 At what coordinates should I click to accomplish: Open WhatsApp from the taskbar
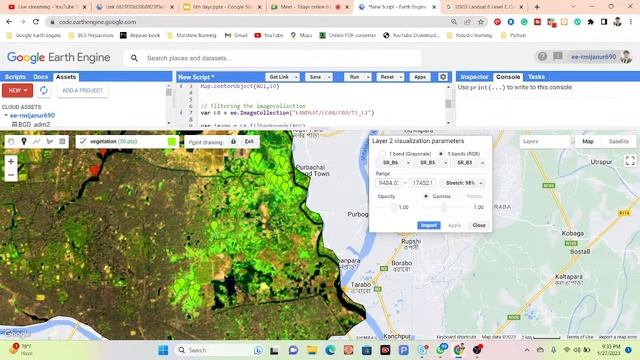coord(441,350)
